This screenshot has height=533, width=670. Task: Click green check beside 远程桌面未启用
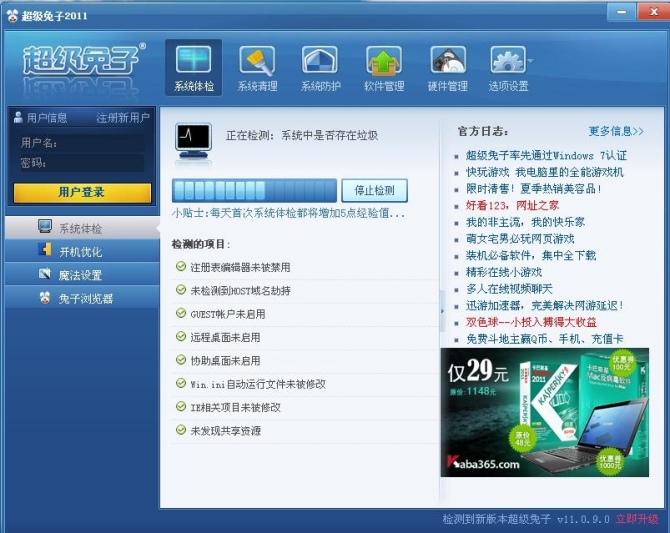click(181, 336)
